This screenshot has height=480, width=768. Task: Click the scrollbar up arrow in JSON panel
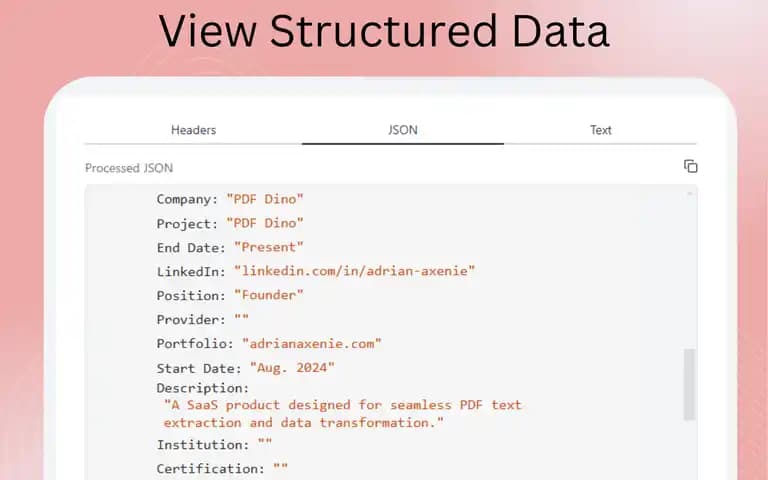pyautogui.click(x=690, y=193)
